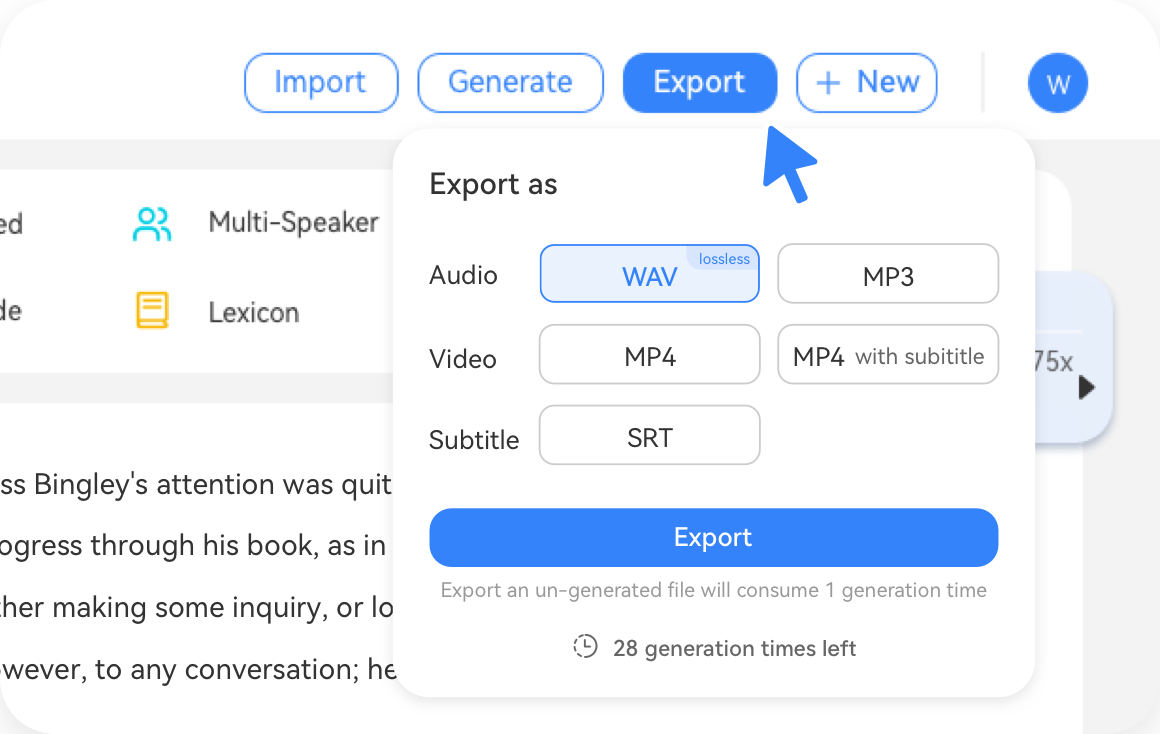Select SRT subtitle export format
The width and height of the screenshot is (1160, 734).
click(x=649, y=434)
